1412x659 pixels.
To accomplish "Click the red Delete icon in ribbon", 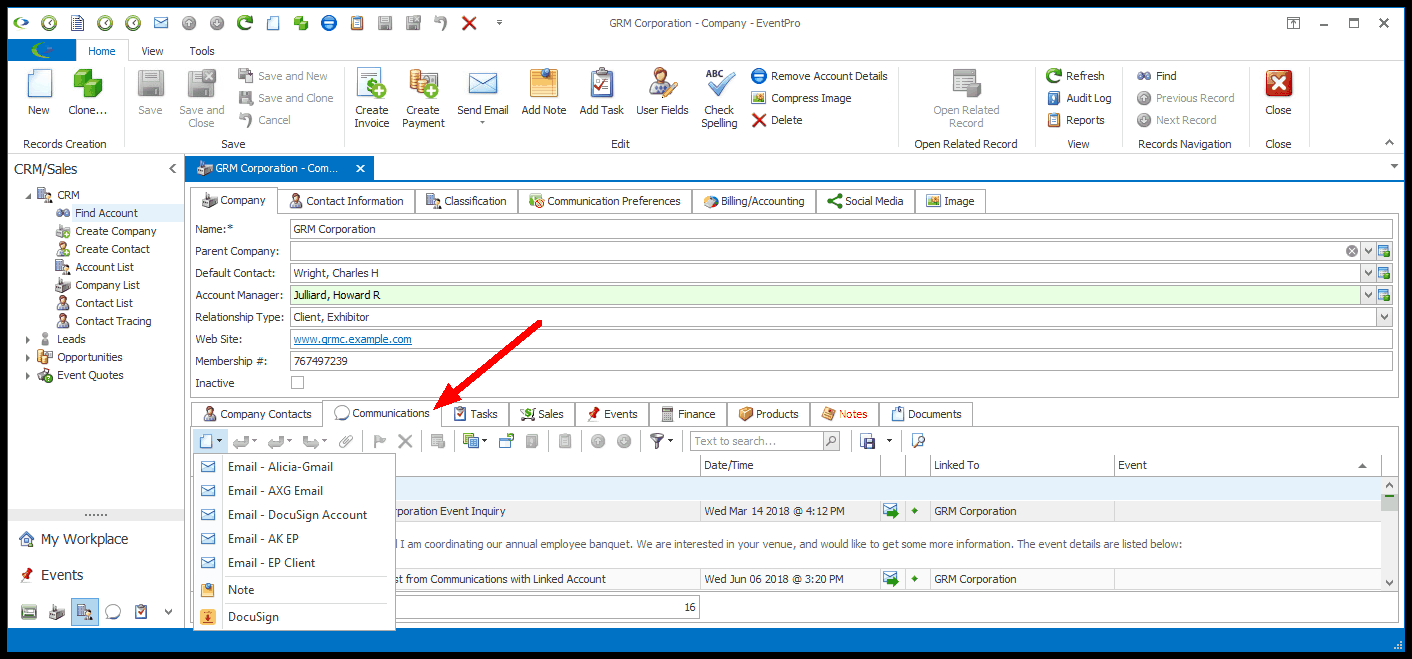I will pyautogui.click(x=759, y=120).
